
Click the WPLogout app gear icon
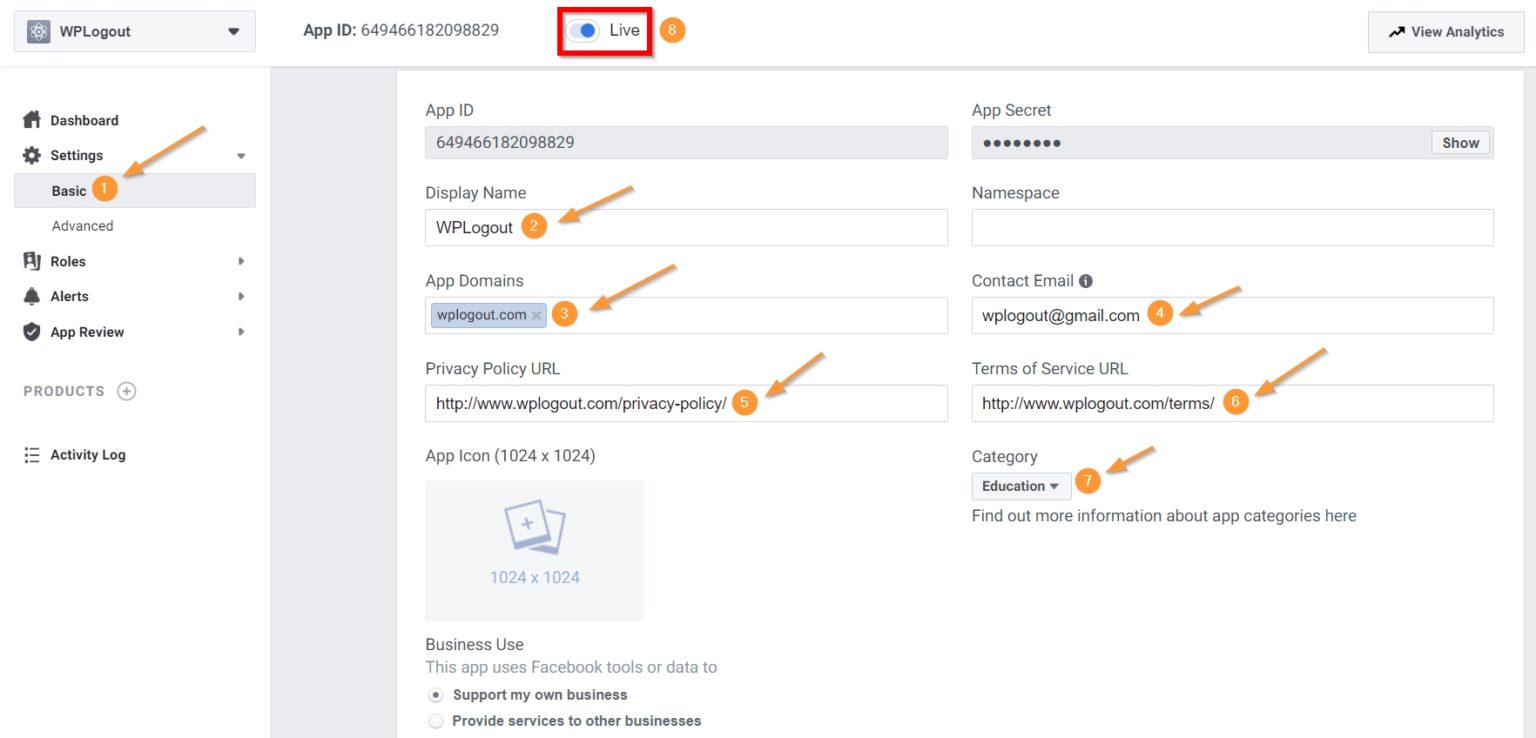tap(38, 31)
